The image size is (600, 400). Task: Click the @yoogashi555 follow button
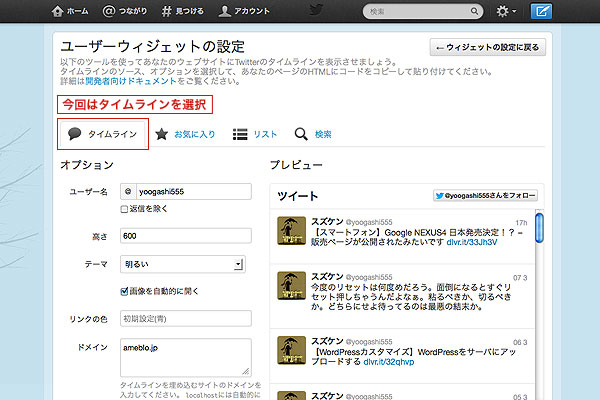(485, 196)
